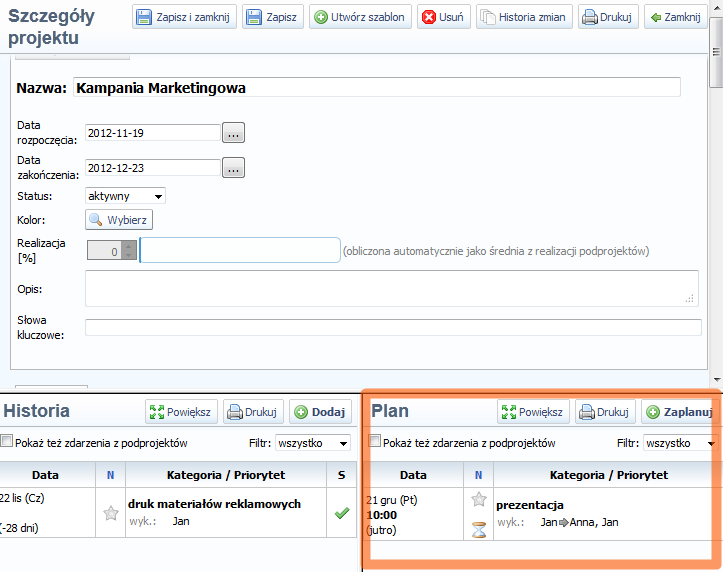Viewport: 723px width, 572px height.
Task: Toggle star on druk materiałów reklamowych row
Action: click(x=111, y=513)
